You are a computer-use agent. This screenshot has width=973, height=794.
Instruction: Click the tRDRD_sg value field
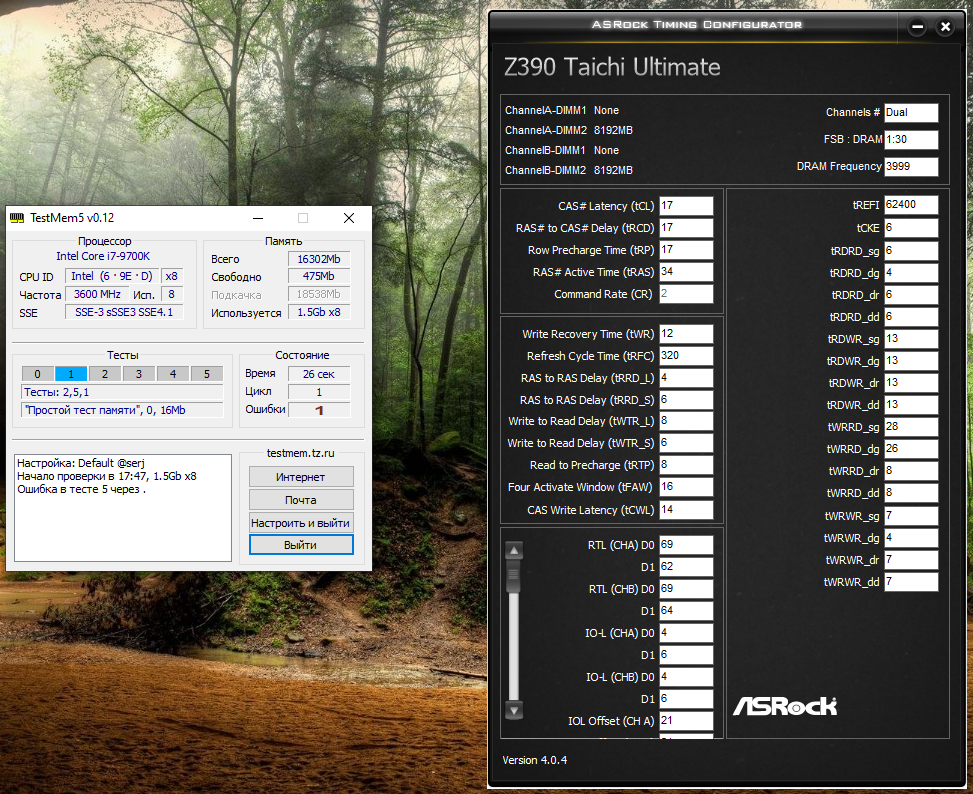click(x=911, y=251)
